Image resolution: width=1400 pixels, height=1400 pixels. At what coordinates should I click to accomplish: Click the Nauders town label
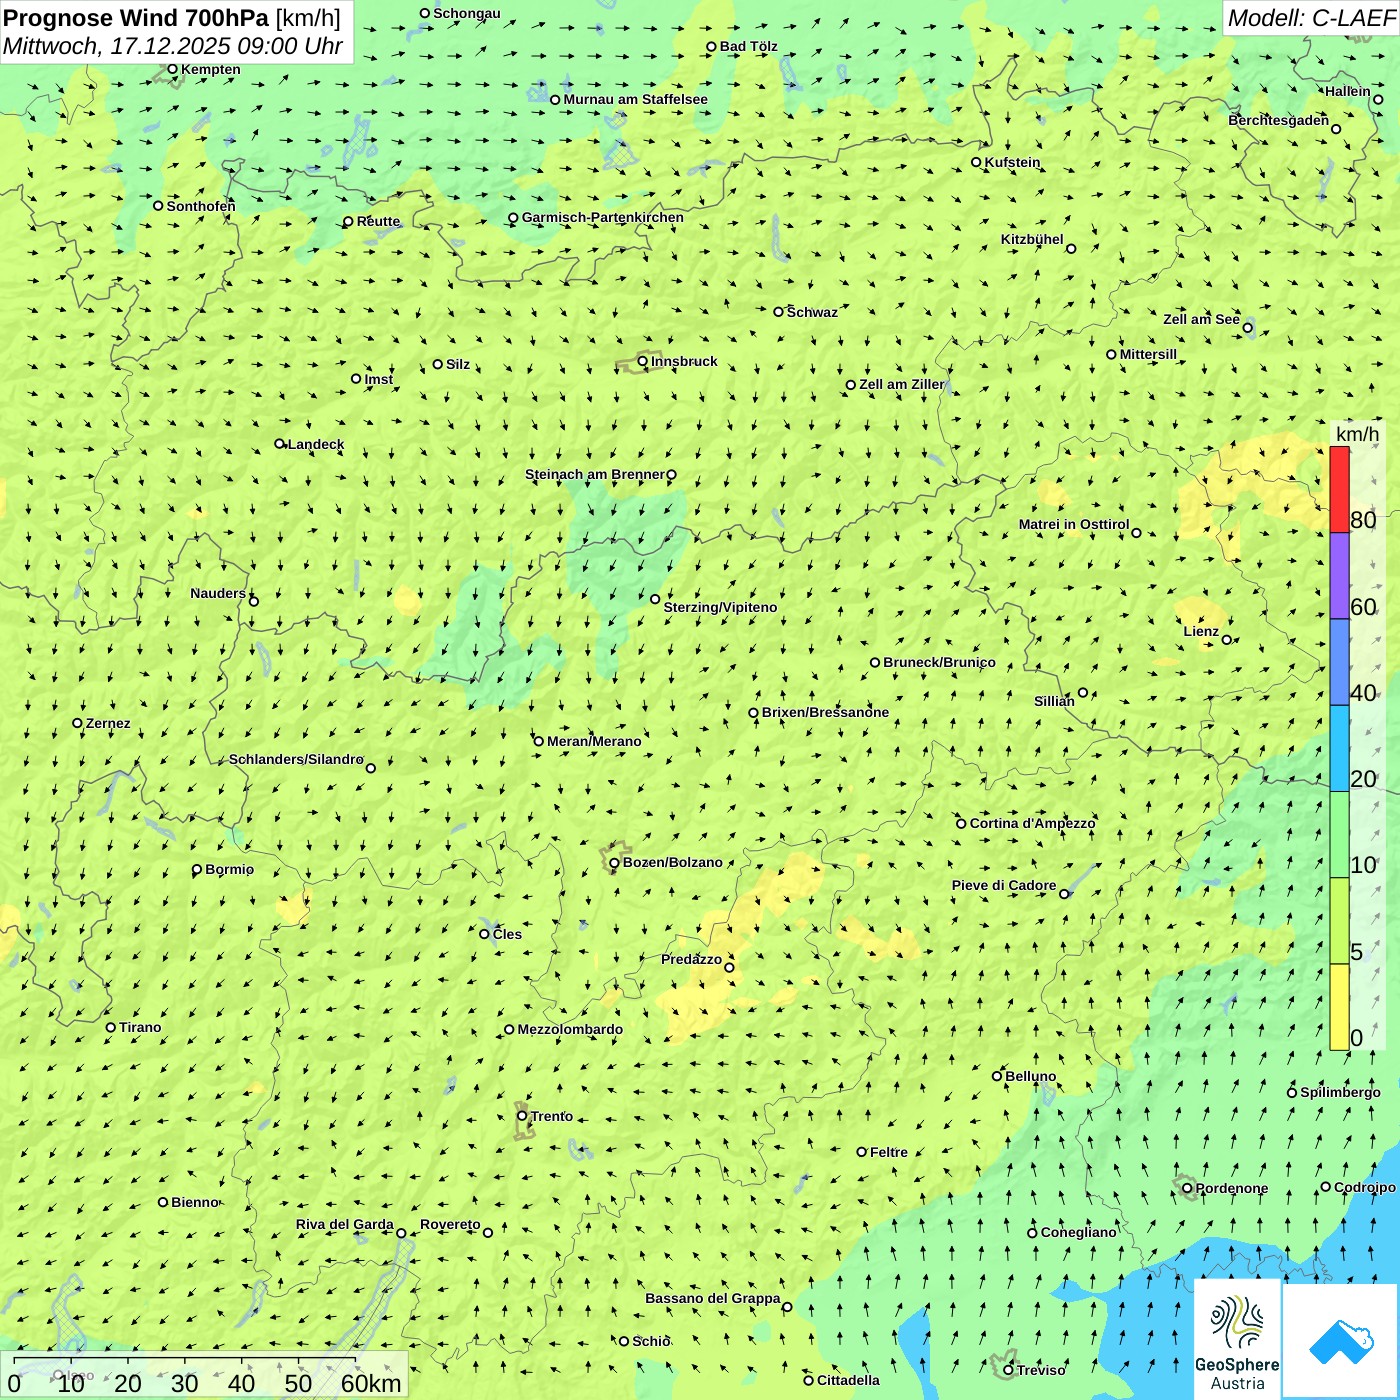[x=218, y=593]
